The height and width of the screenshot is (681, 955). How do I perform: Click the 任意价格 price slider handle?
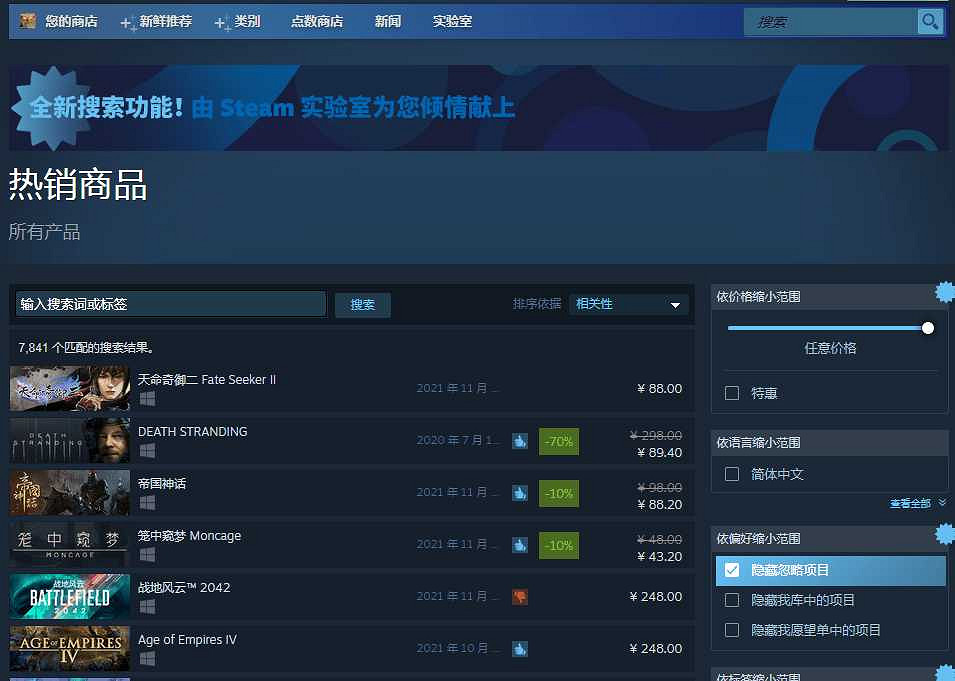click(927, 327)
